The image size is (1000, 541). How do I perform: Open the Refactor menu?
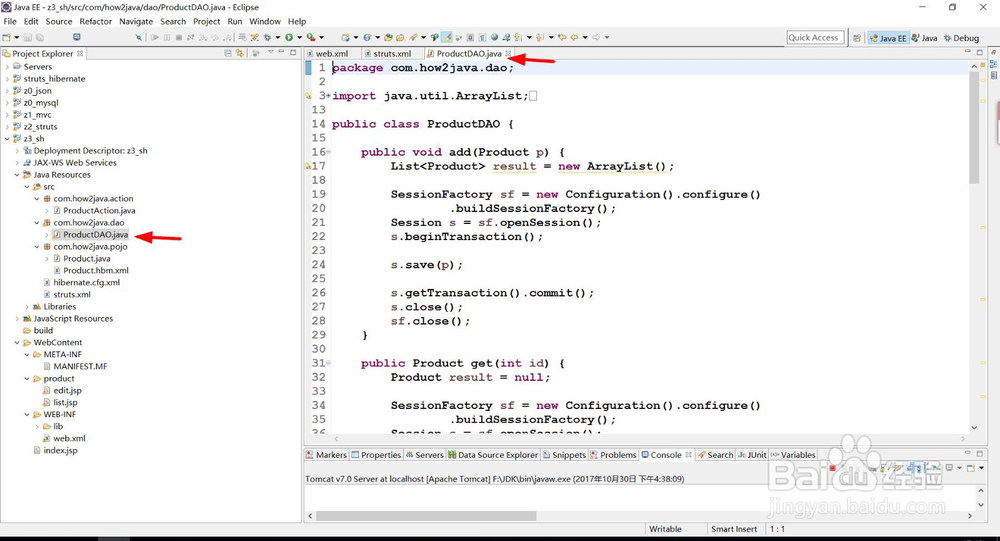[96, 21]
